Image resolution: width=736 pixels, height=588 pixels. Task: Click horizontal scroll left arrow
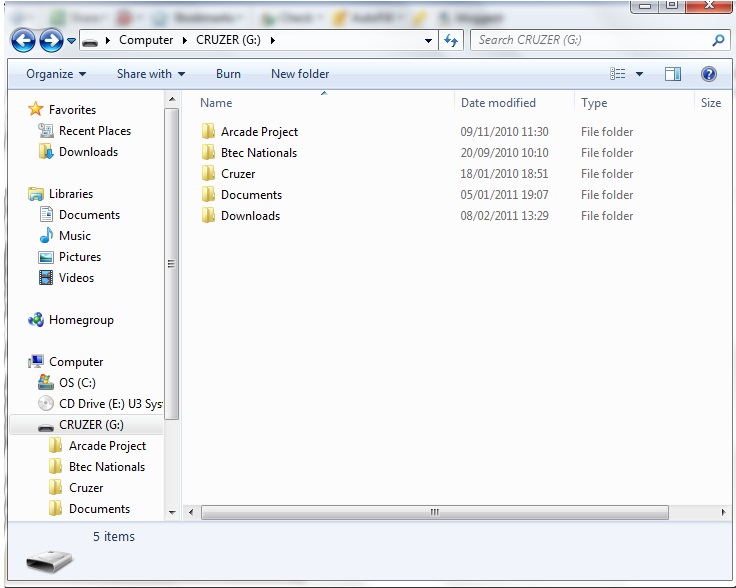191,512
